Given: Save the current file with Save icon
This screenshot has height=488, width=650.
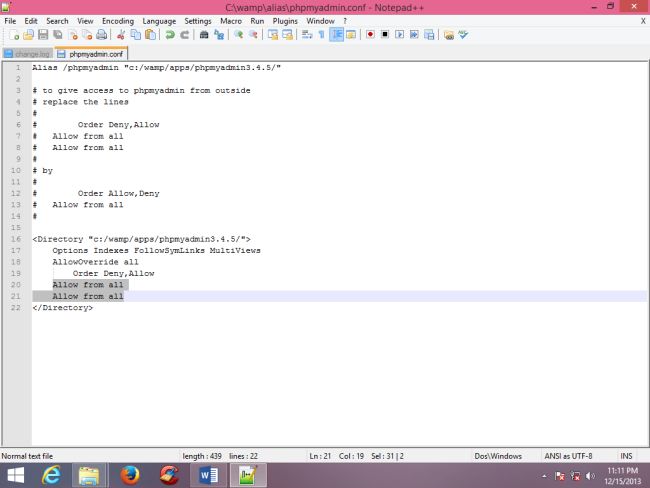Looking at the screenshot, I should pyautogui.click(x=43, y=35).
